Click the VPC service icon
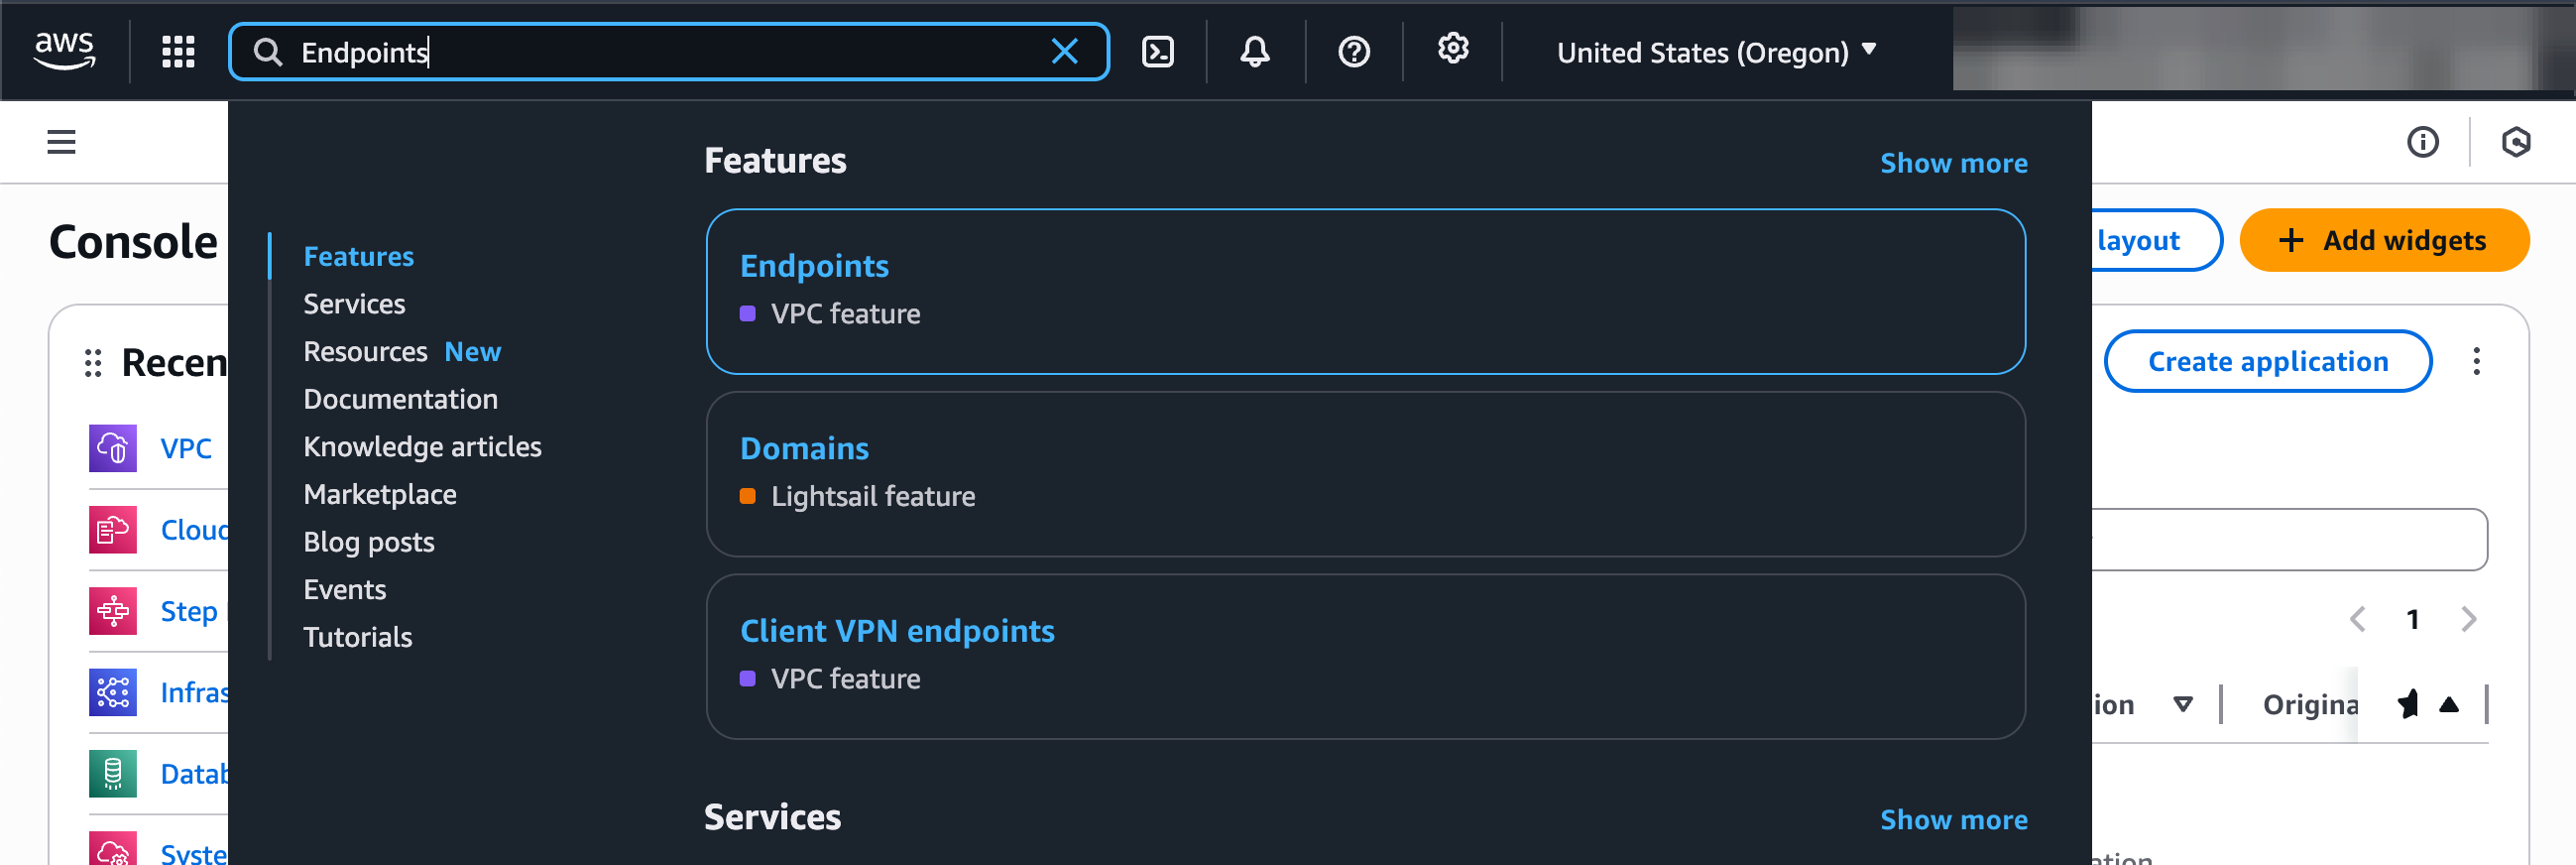This screenshot has height=865, width=2576. pos(113,448)
